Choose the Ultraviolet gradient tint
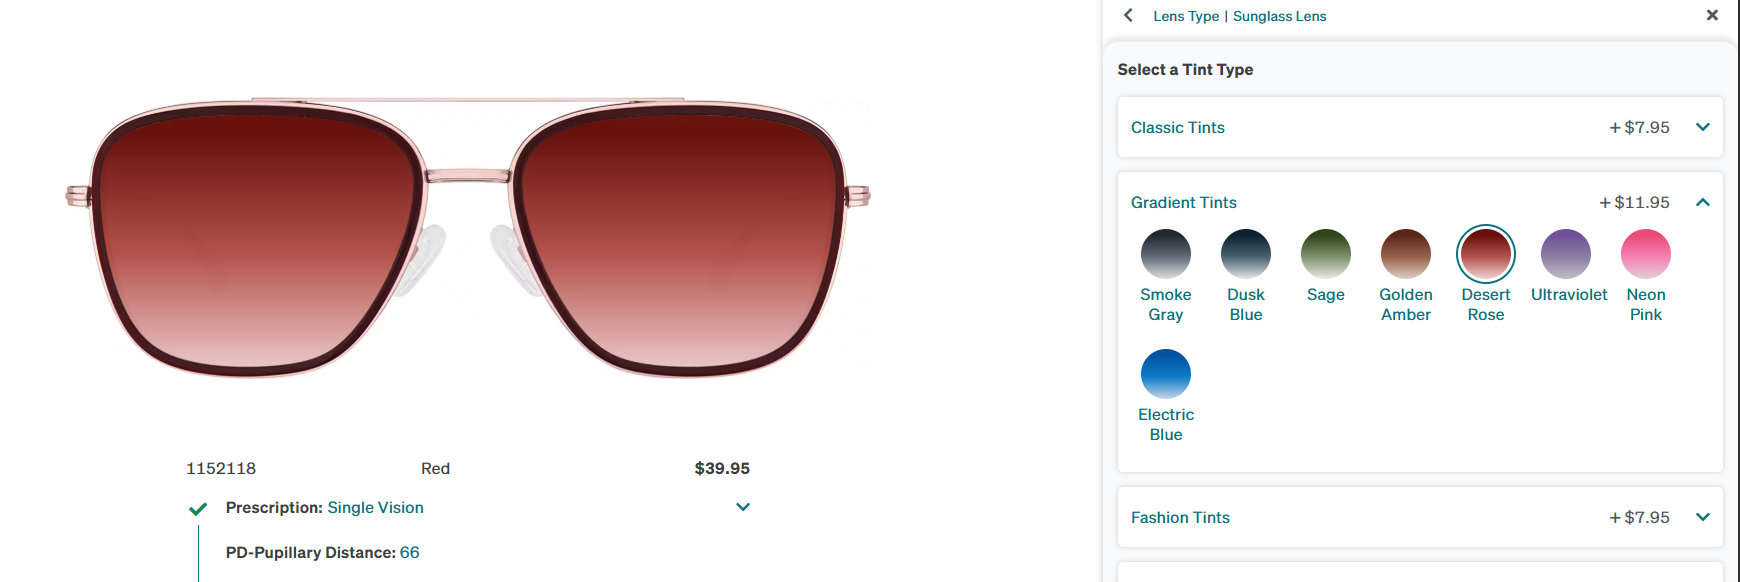Image resolution: width=1740 pixels, height=582 pixels. 1566,254
